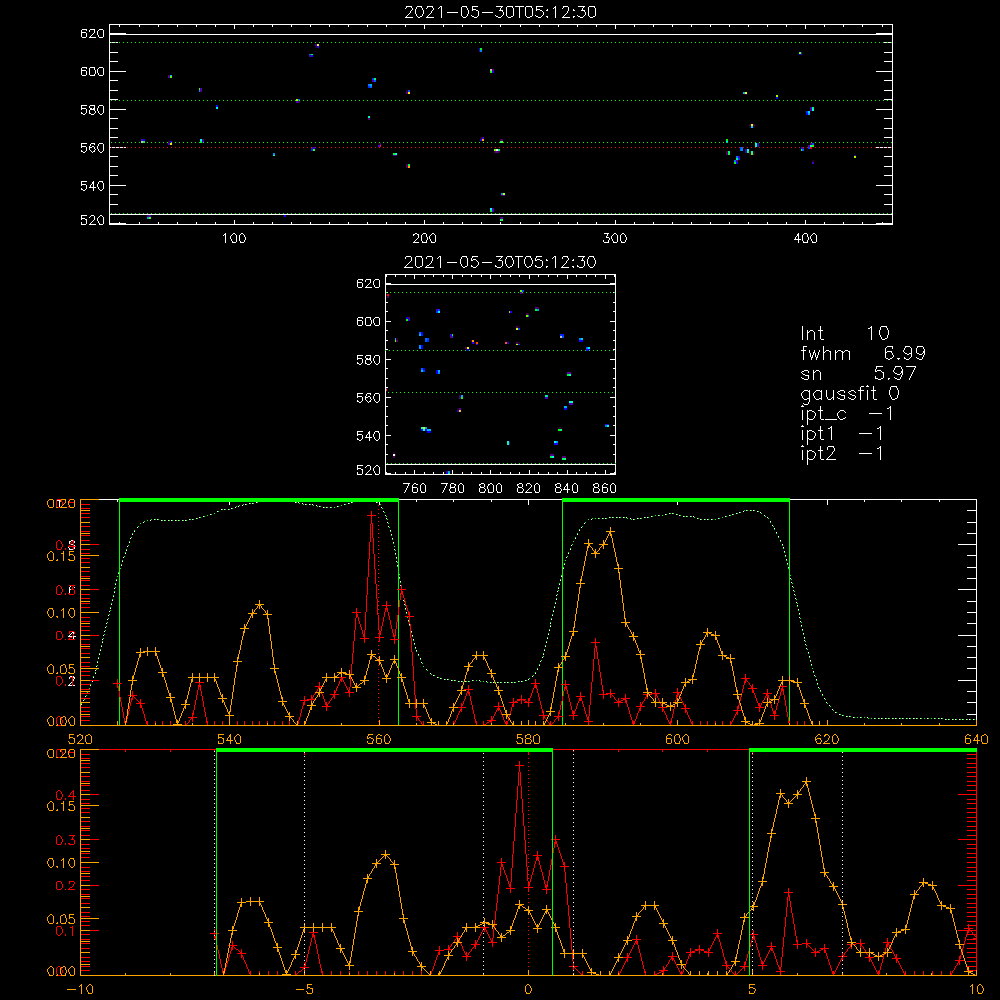
Task: Select the 'fwhm 6.99' readout
Action: tap(863, 353)
